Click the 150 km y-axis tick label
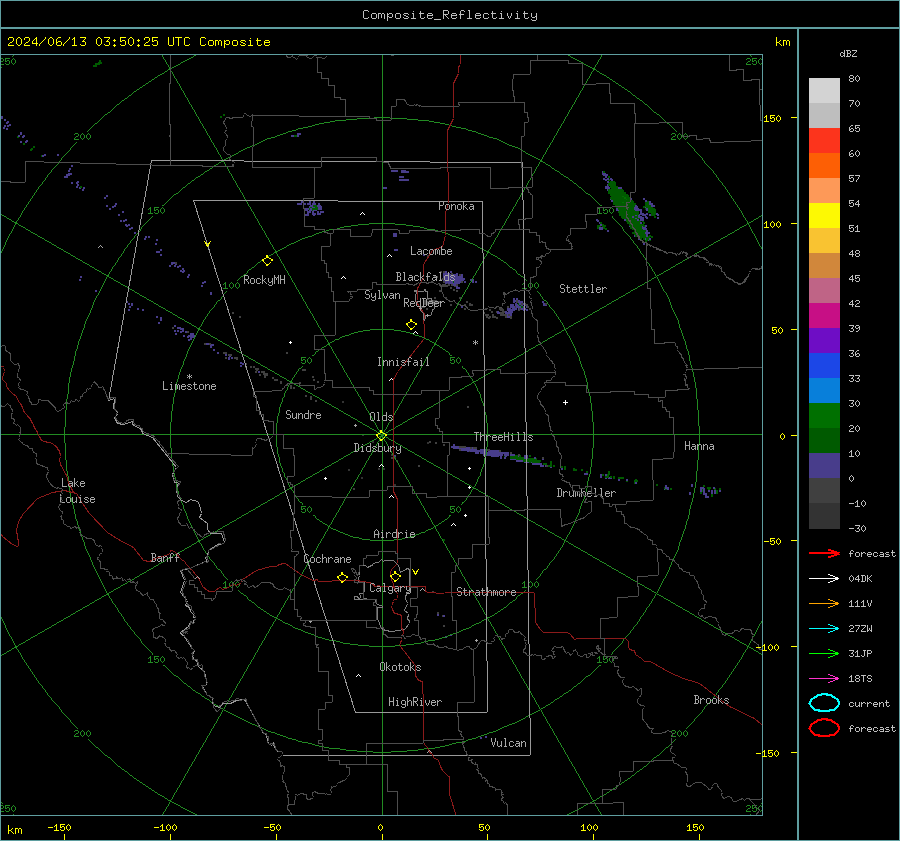Viewport: 900px width, 841px height. click(772, 118)
